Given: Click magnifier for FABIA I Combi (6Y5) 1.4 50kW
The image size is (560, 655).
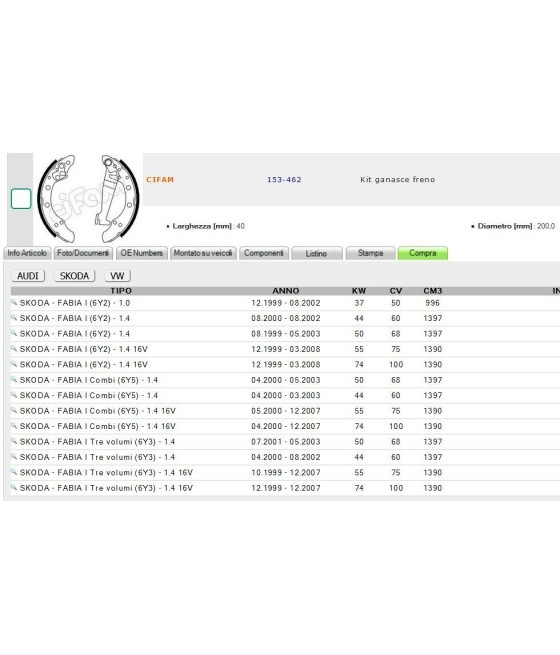Looking at the screenshot, I should pyautogui.click(x=14, y=380).
